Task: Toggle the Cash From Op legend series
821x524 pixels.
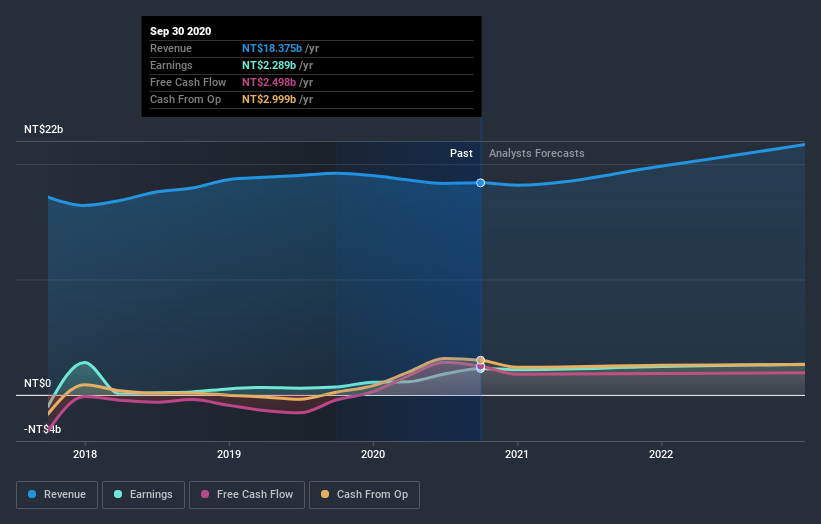Action: click(x=364, y=495)
